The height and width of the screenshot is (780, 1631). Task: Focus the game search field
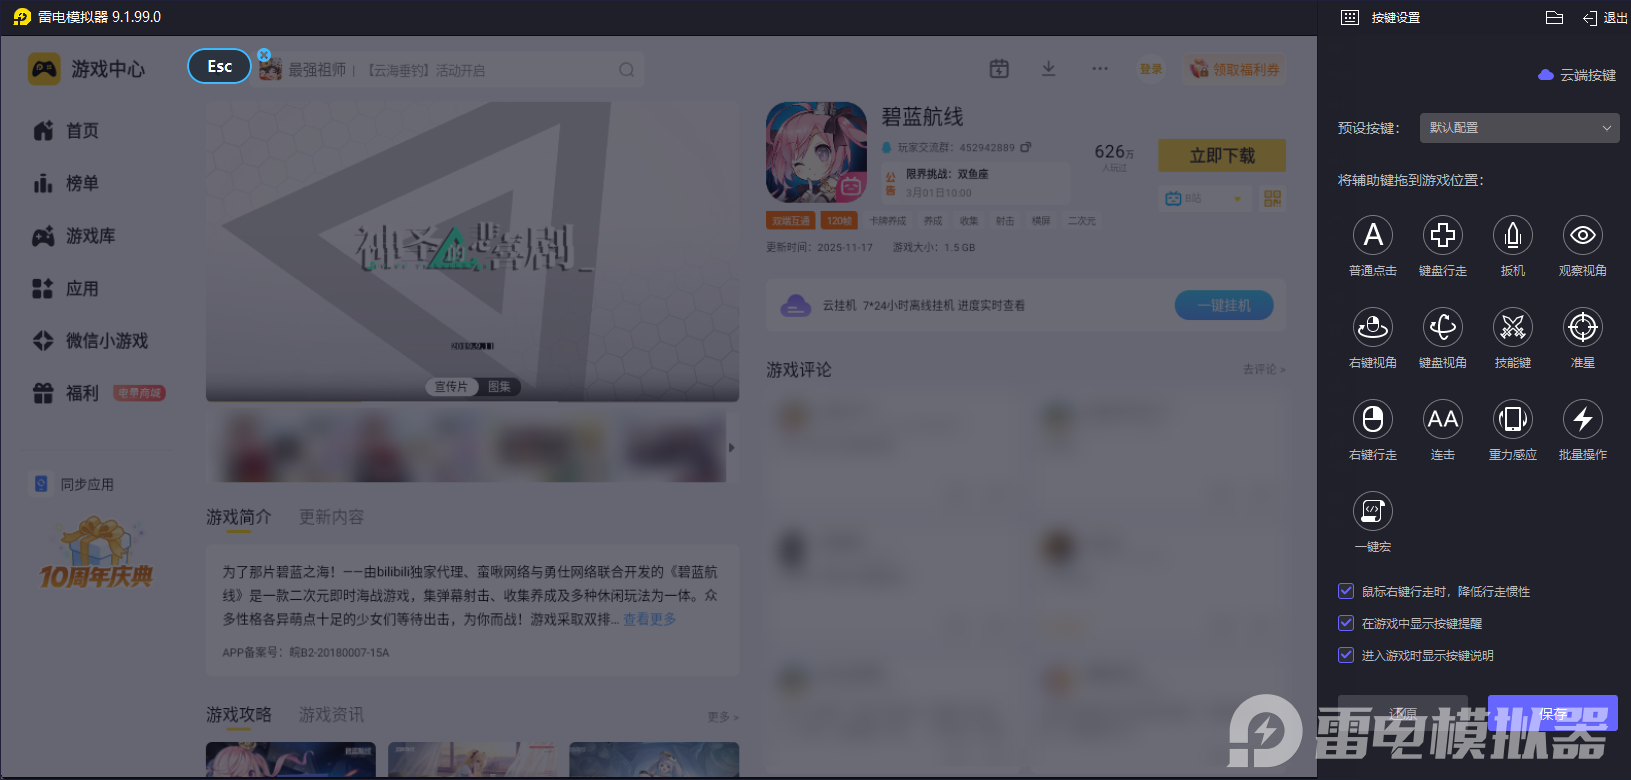click(x=450, y=70)
